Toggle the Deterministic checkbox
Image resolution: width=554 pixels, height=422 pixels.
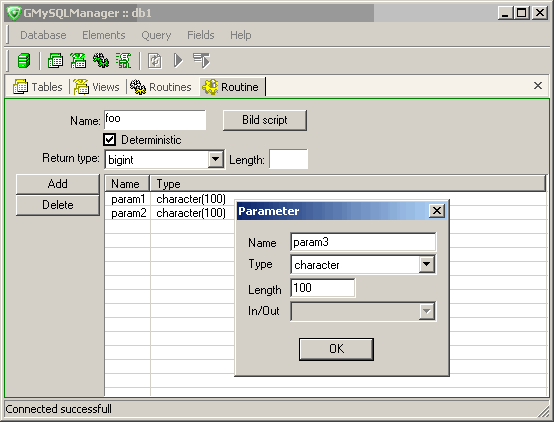coord(110,140)
